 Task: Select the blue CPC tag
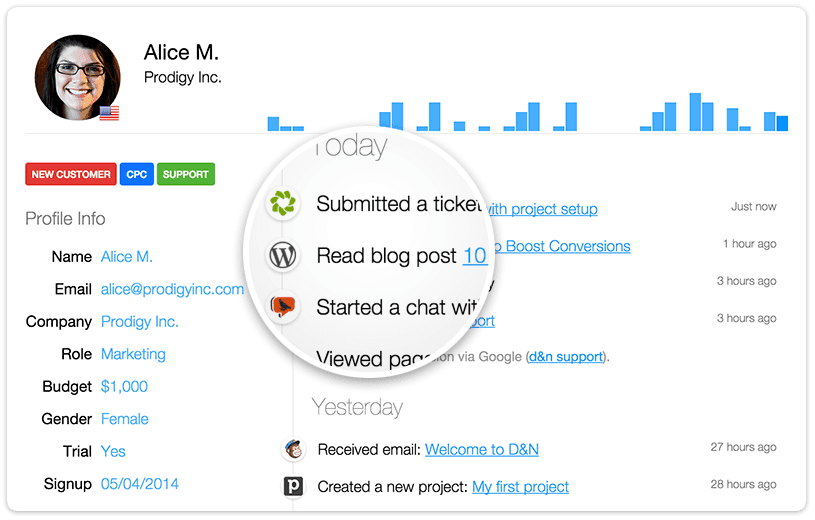[137, 174]
